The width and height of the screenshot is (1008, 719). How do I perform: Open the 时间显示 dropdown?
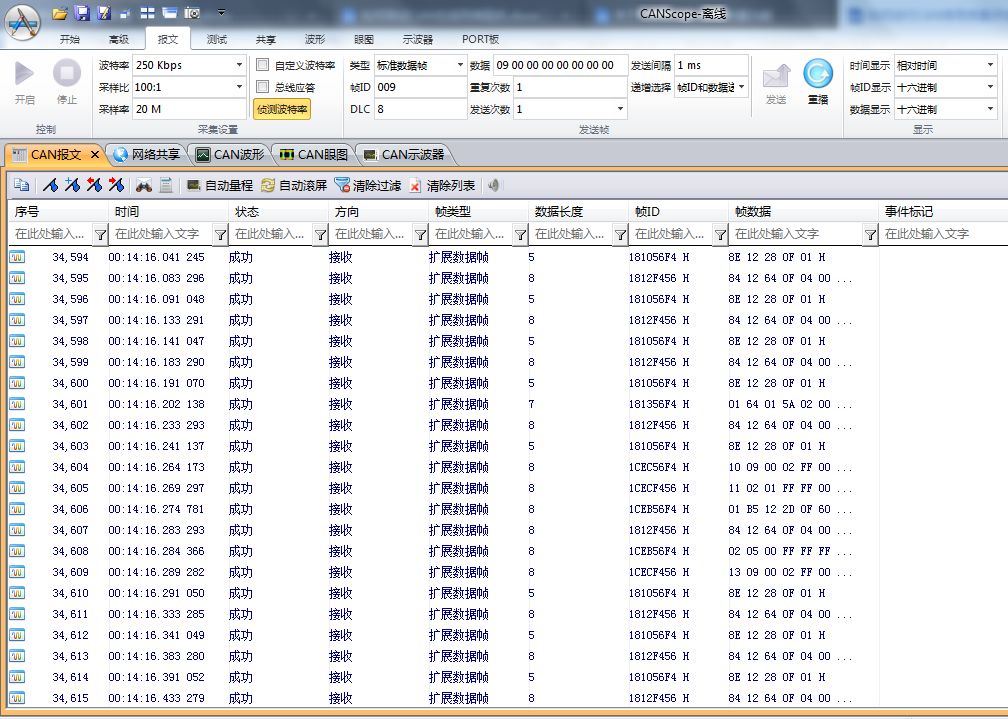pyautogui.click(x=990, y=65)
